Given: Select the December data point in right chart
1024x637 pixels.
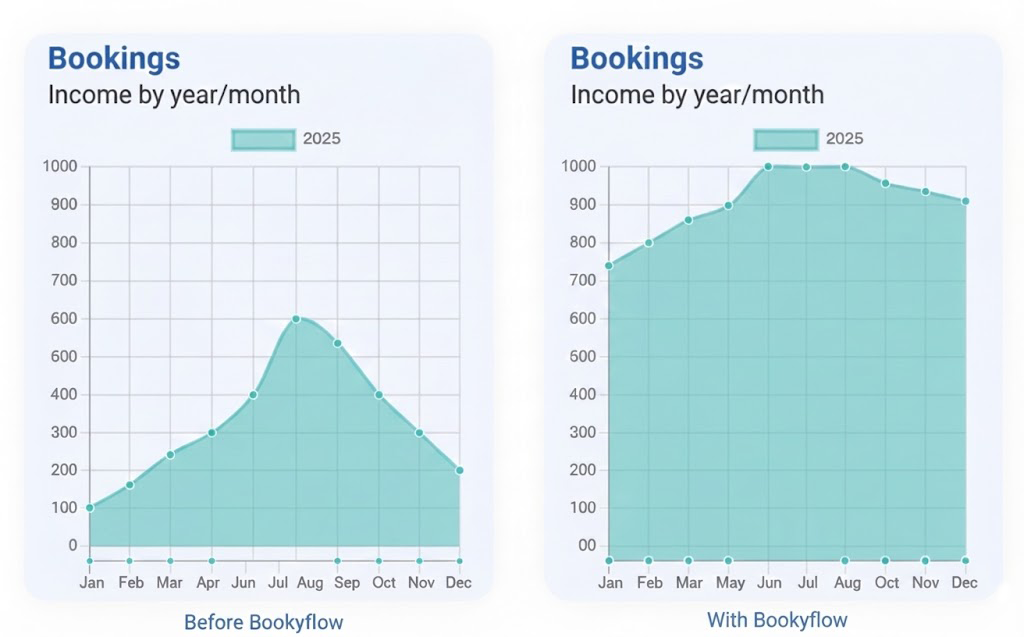Looking at the screenshot, I should pos(965,201).
